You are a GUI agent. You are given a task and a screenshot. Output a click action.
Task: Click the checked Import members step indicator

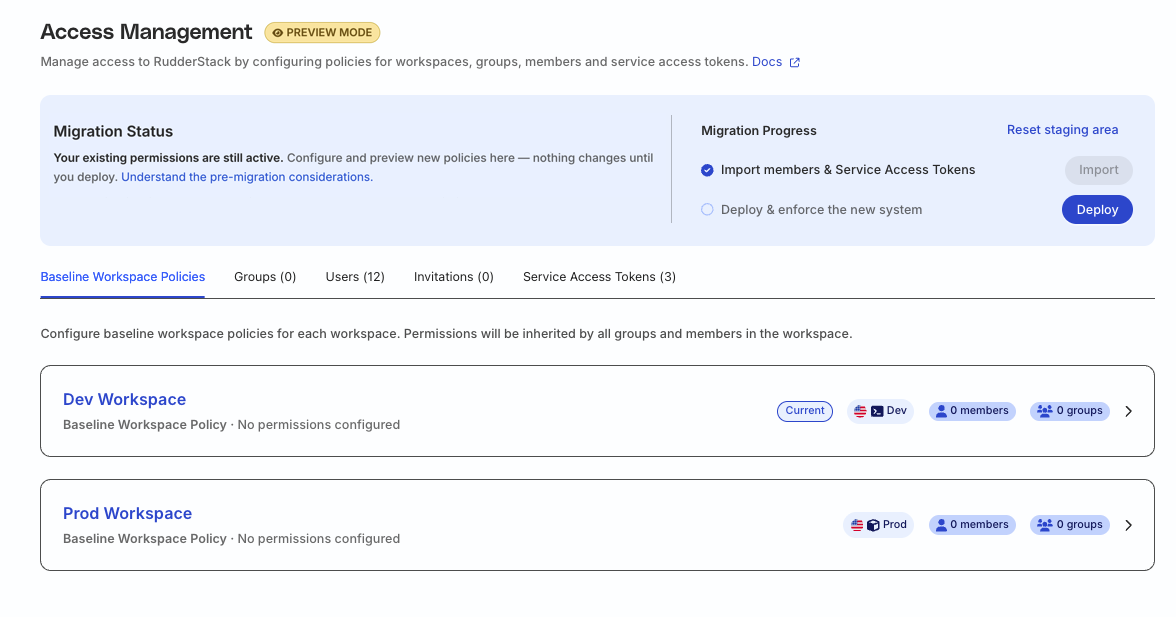coord(707,170)
